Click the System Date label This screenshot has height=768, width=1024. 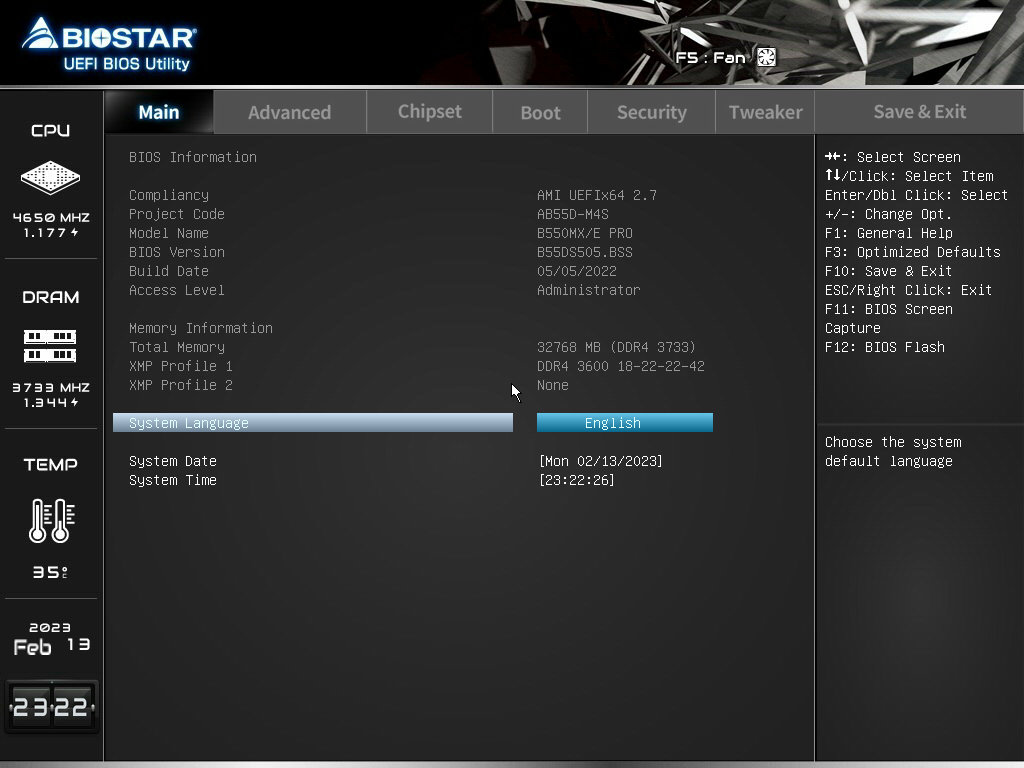pyautogui.click(x=173, y=461)
